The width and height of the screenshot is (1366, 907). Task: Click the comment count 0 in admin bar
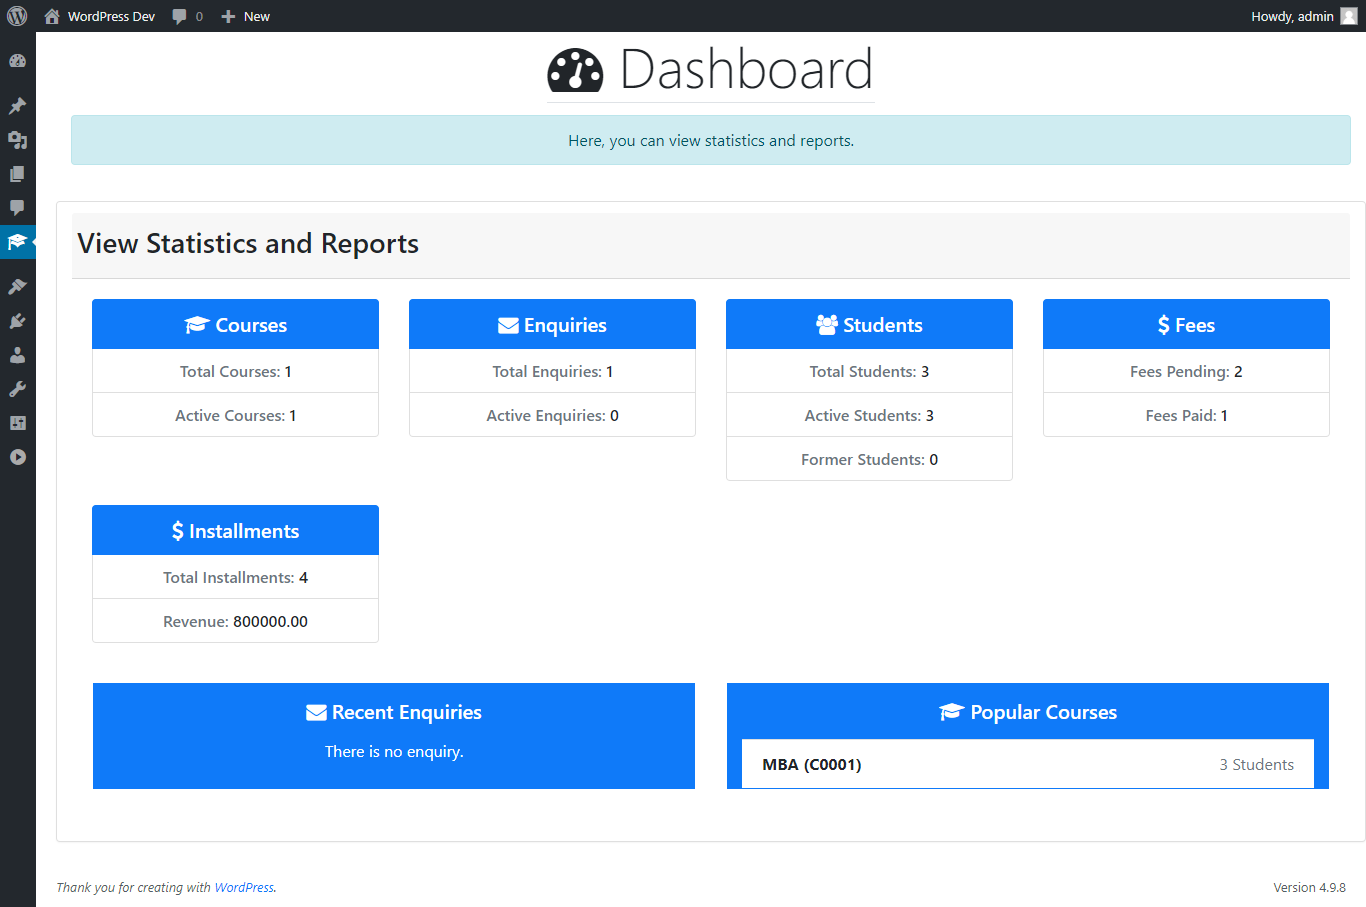pos(199,16)
